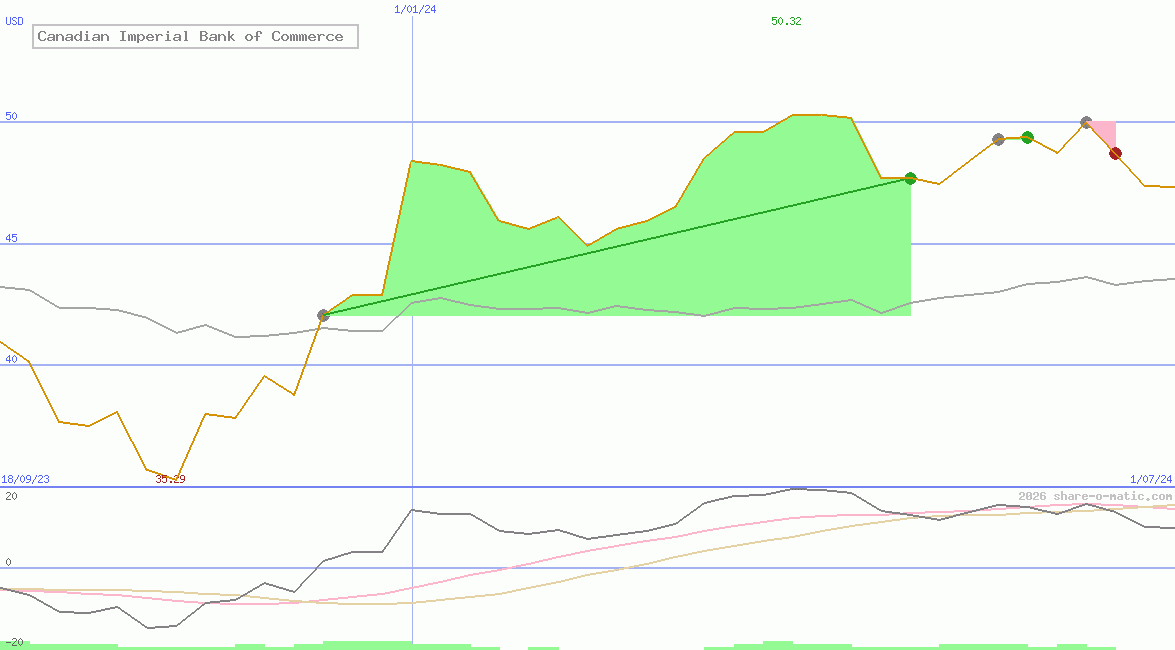Viewport: 1175px width, 650px height.
Task: Click the 18/09/23 start date label
Action: [x=25, y=479]
